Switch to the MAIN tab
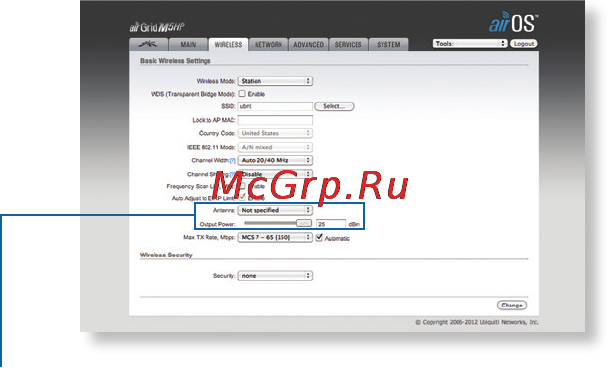The image size is (609, 368). click(188, 45)
